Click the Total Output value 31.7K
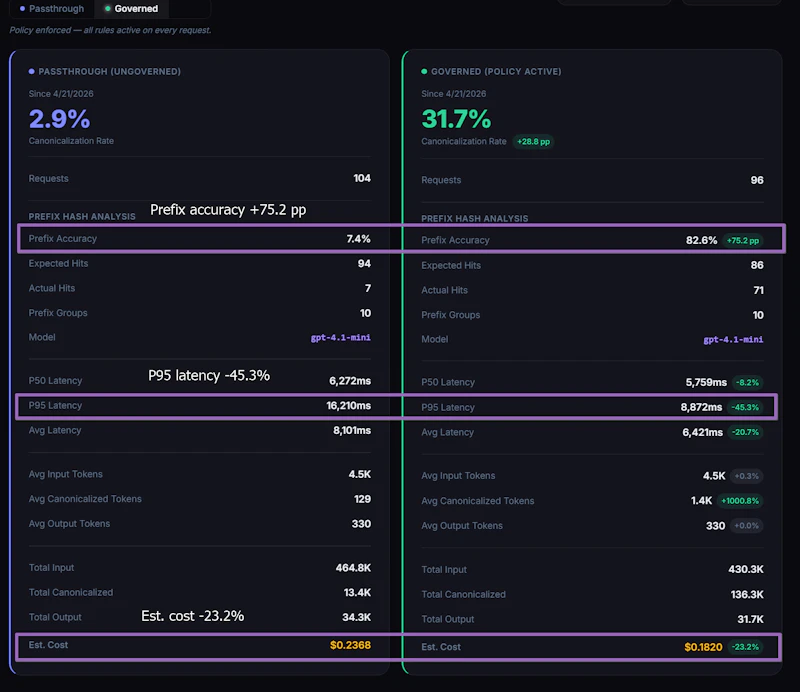Screen dimensions: 800x692 (750, 619)
